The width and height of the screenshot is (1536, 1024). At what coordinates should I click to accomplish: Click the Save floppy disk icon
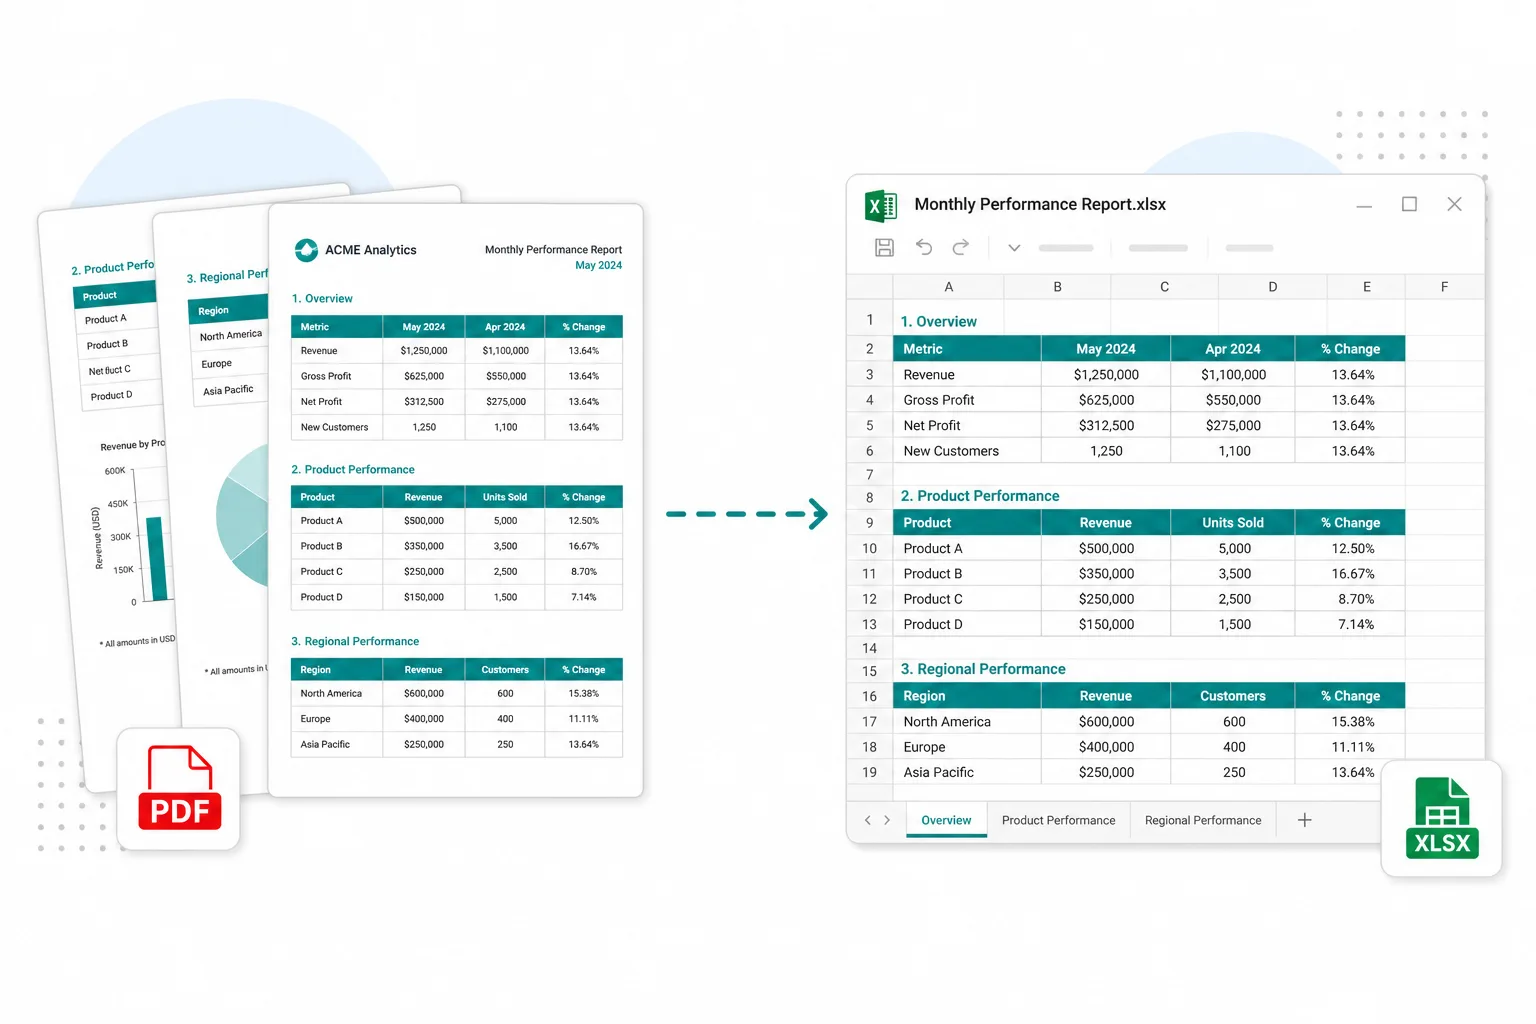point(884,247)
